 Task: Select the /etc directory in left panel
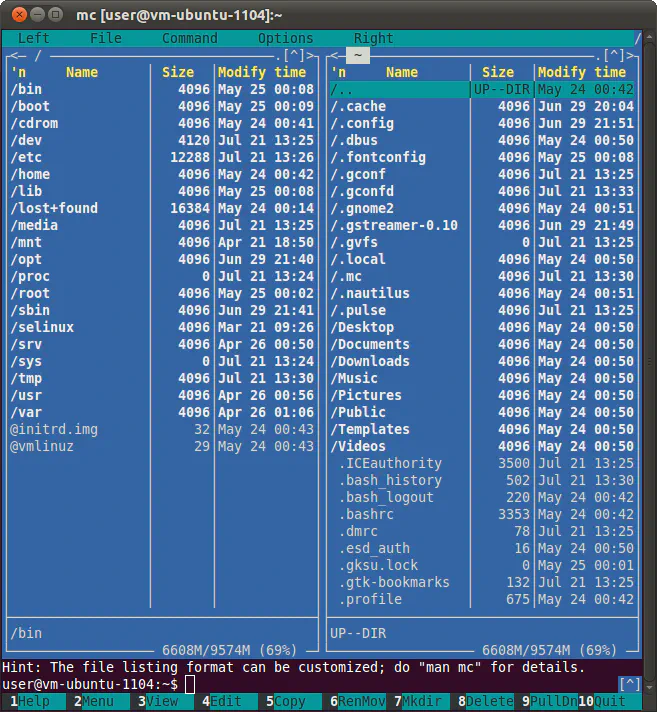tap(28, 157)
